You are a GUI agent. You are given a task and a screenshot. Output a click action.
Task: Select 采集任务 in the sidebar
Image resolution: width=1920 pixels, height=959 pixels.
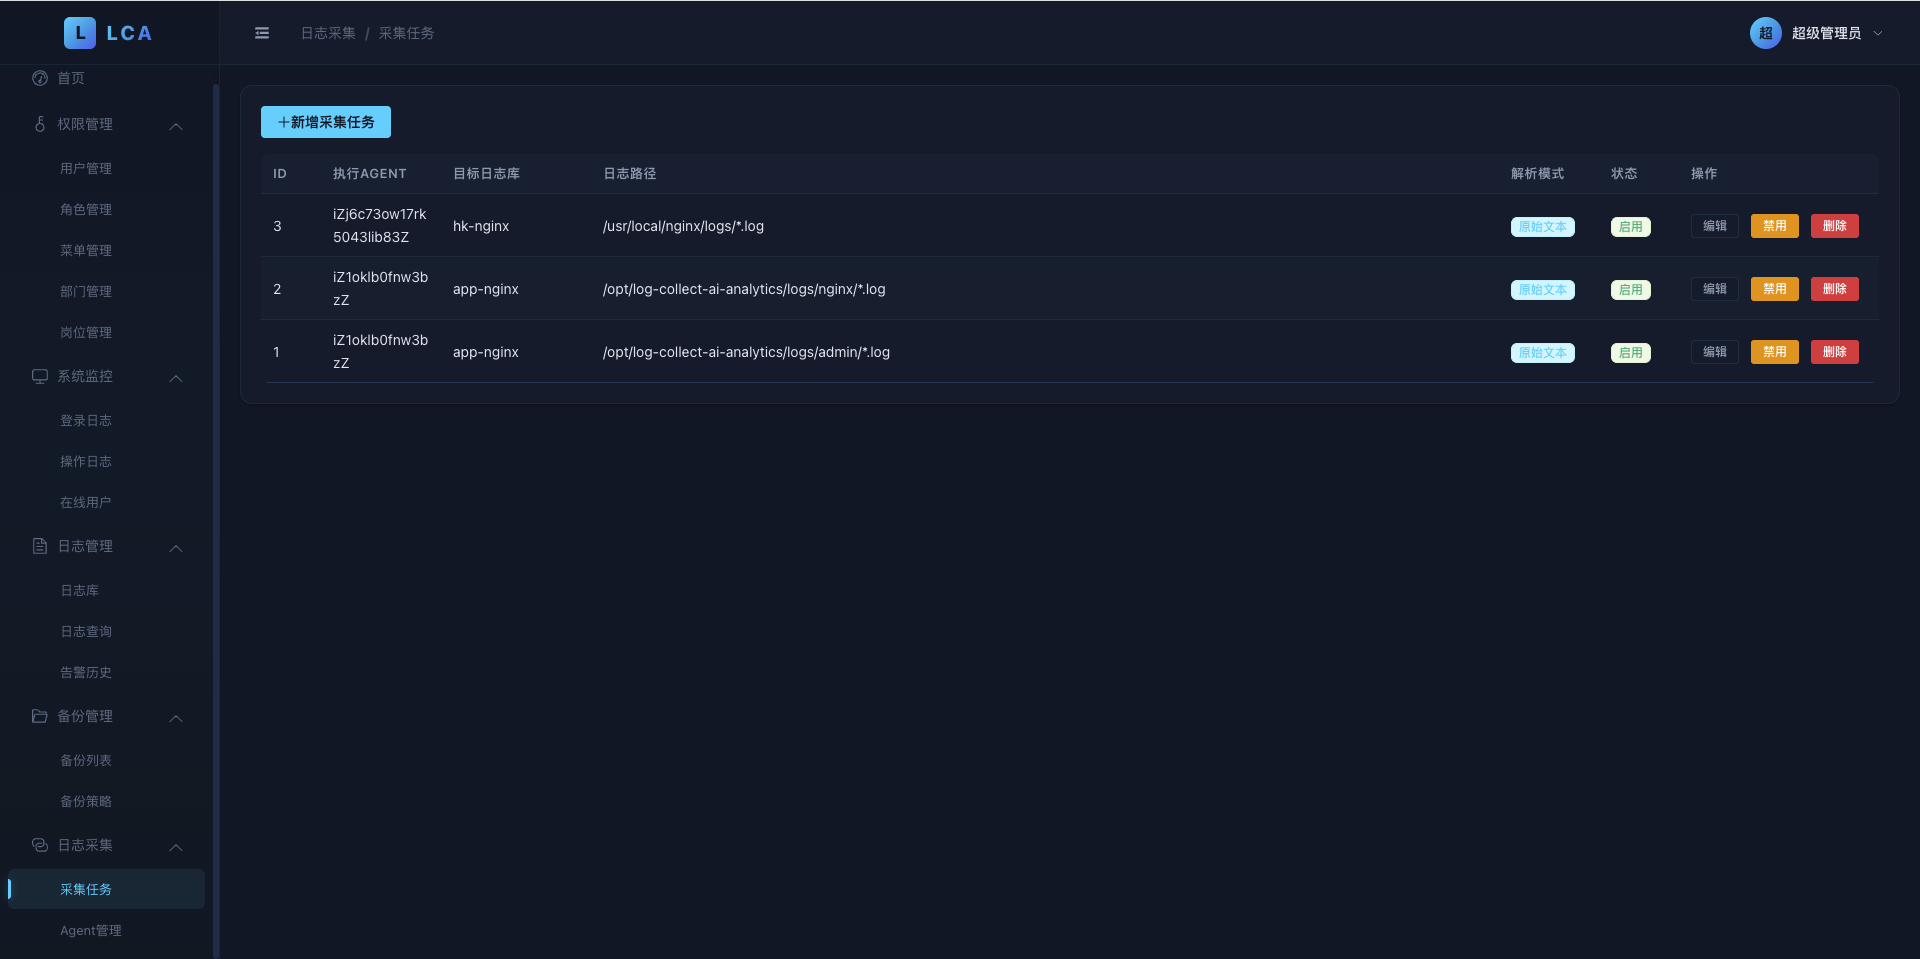click(x=106, y=889)
